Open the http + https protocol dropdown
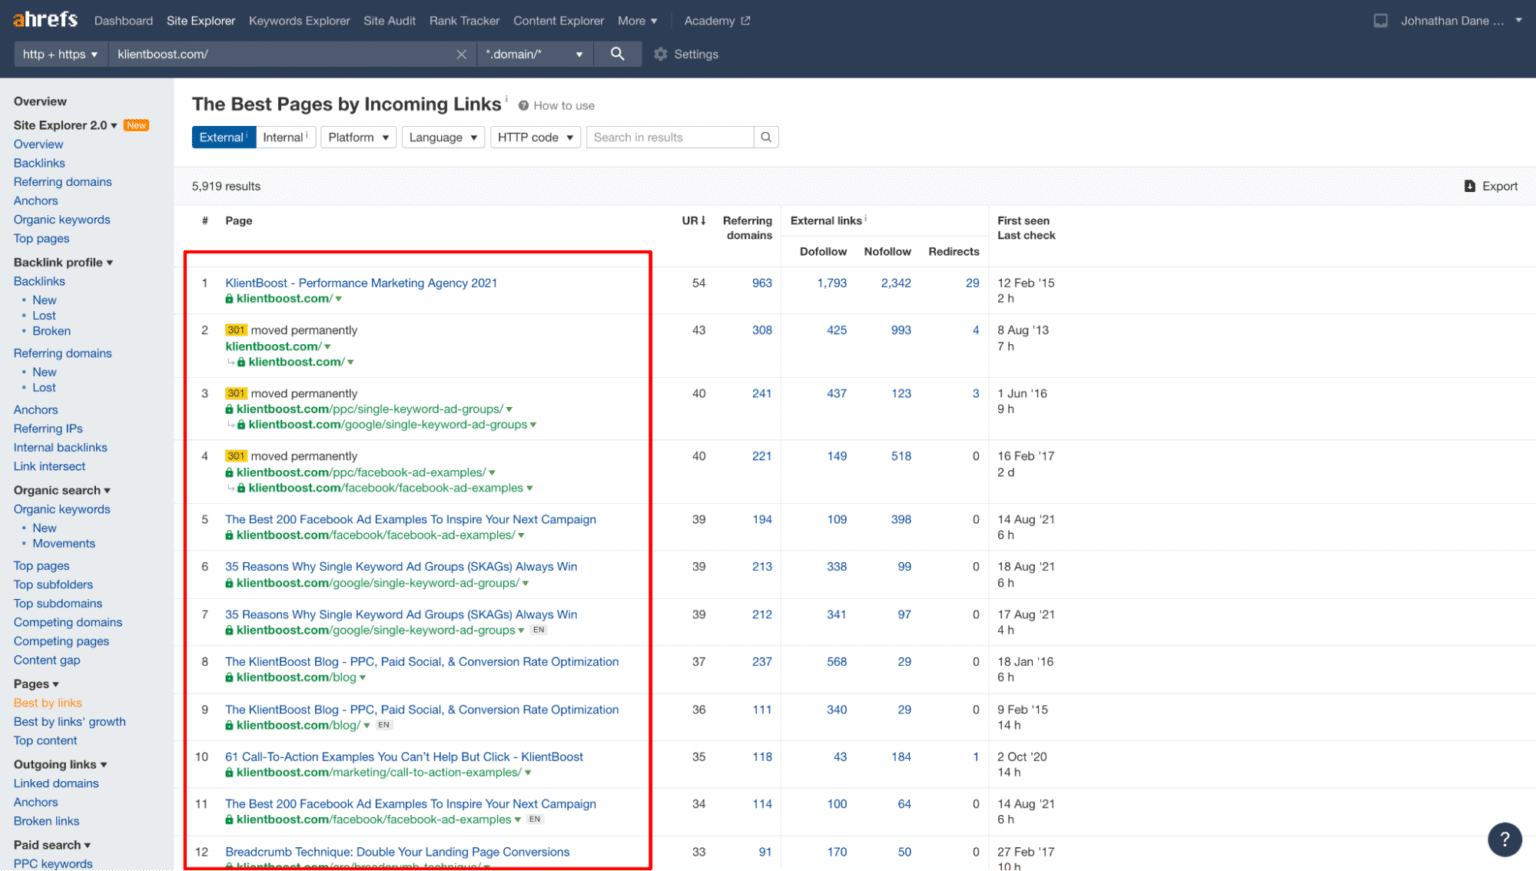Screen dimensions: 1536x871 60,54
